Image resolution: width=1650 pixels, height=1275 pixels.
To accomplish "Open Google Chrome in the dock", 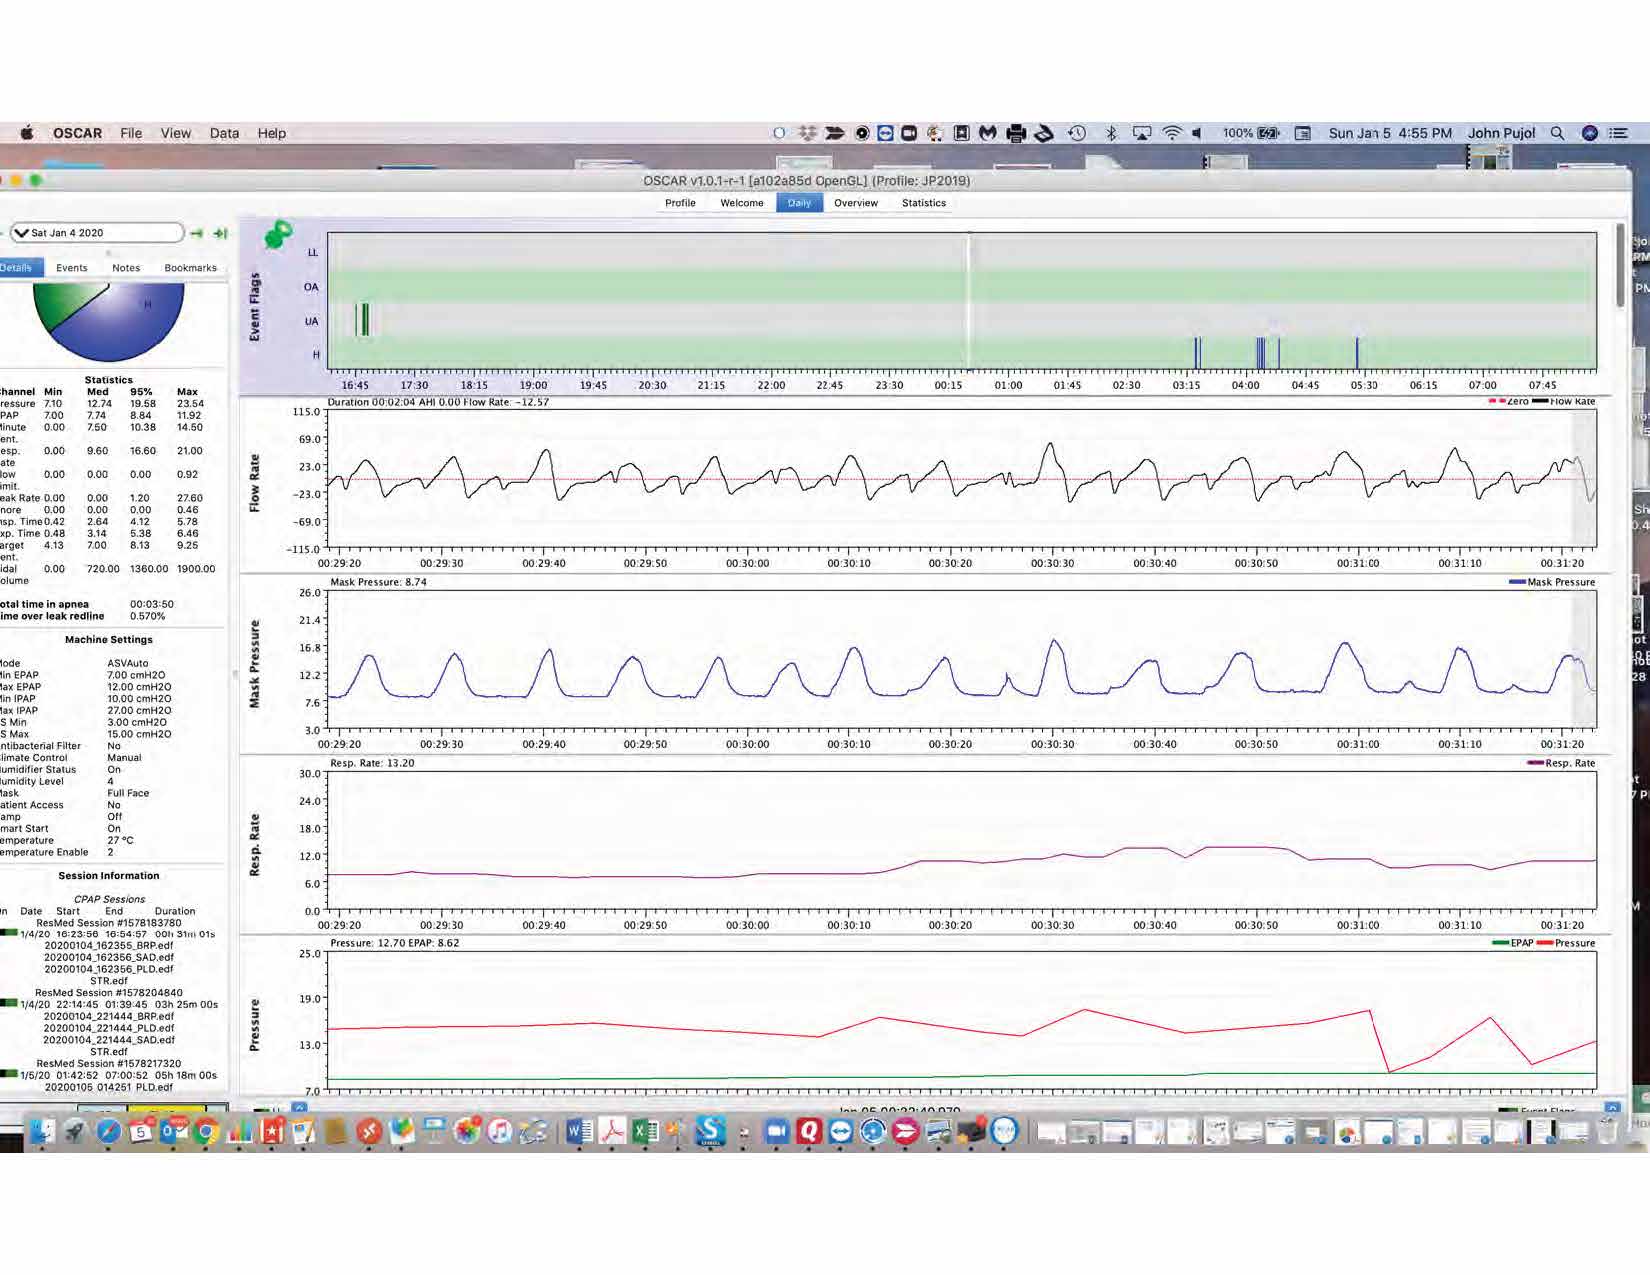I will [206, 1131].
